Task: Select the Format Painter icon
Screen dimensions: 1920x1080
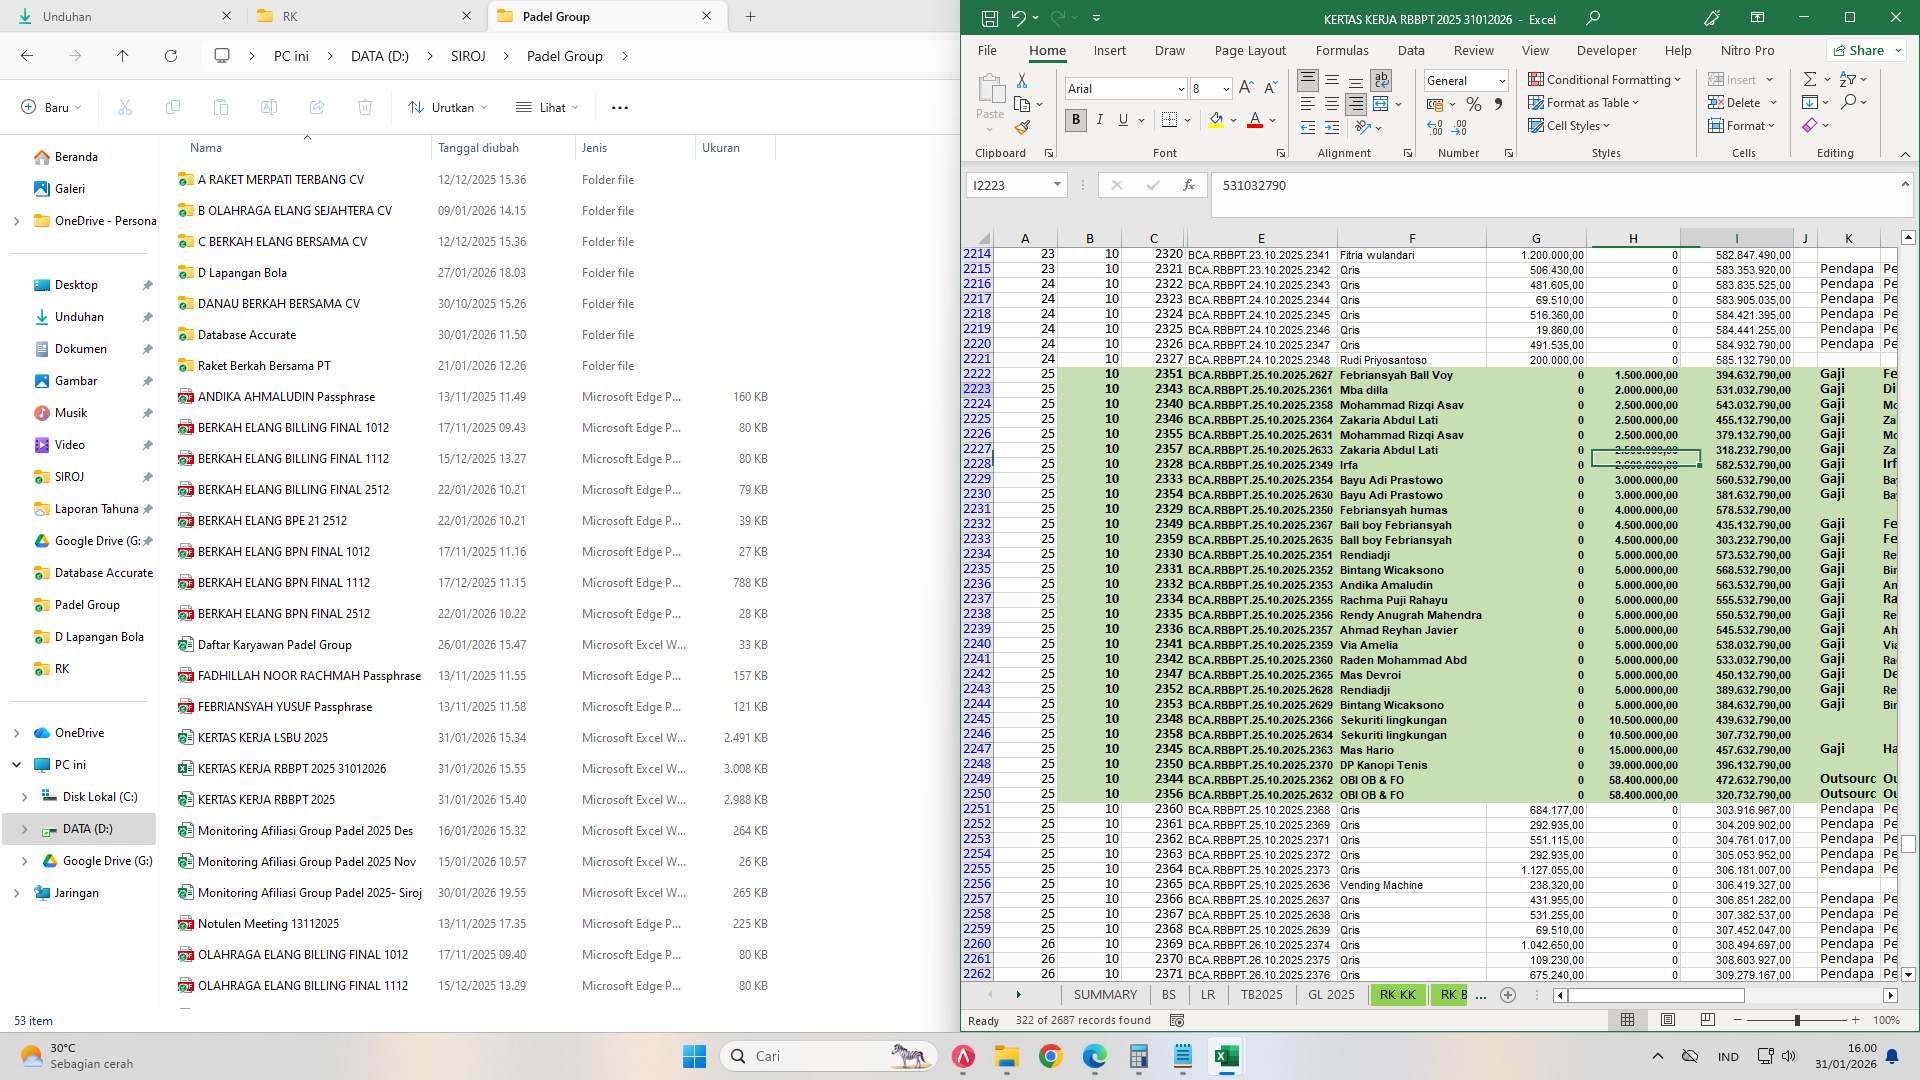Action: click(x=1022, y=127)
